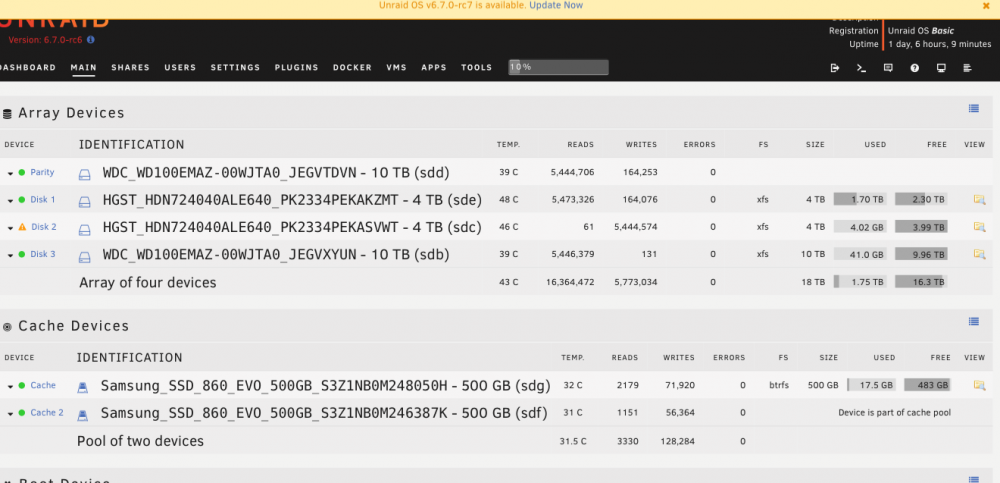Open the Settings tab
Image resolution: width=1000 pixels, height=483 pixels.
click(235, 68)
